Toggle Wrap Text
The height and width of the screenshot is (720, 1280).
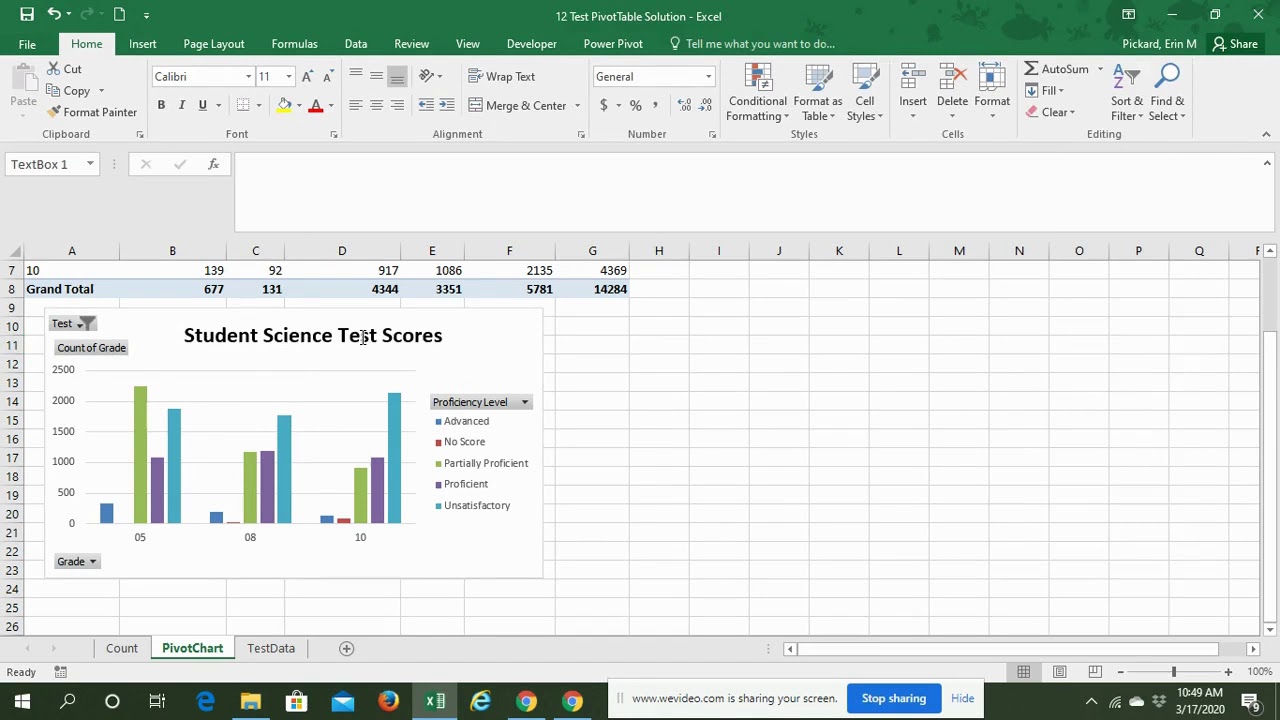pyautogui.click(x=502, y=77)
